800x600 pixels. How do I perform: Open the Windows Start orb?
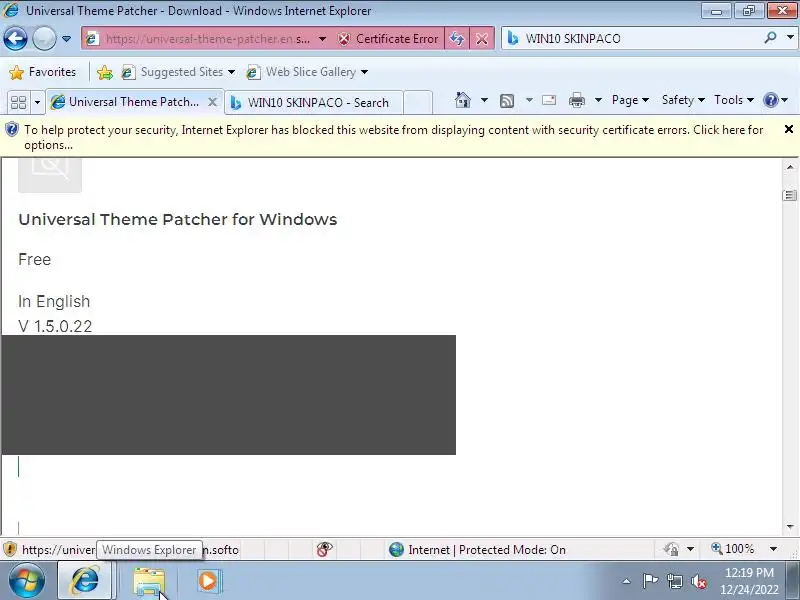tap(27, 581)
